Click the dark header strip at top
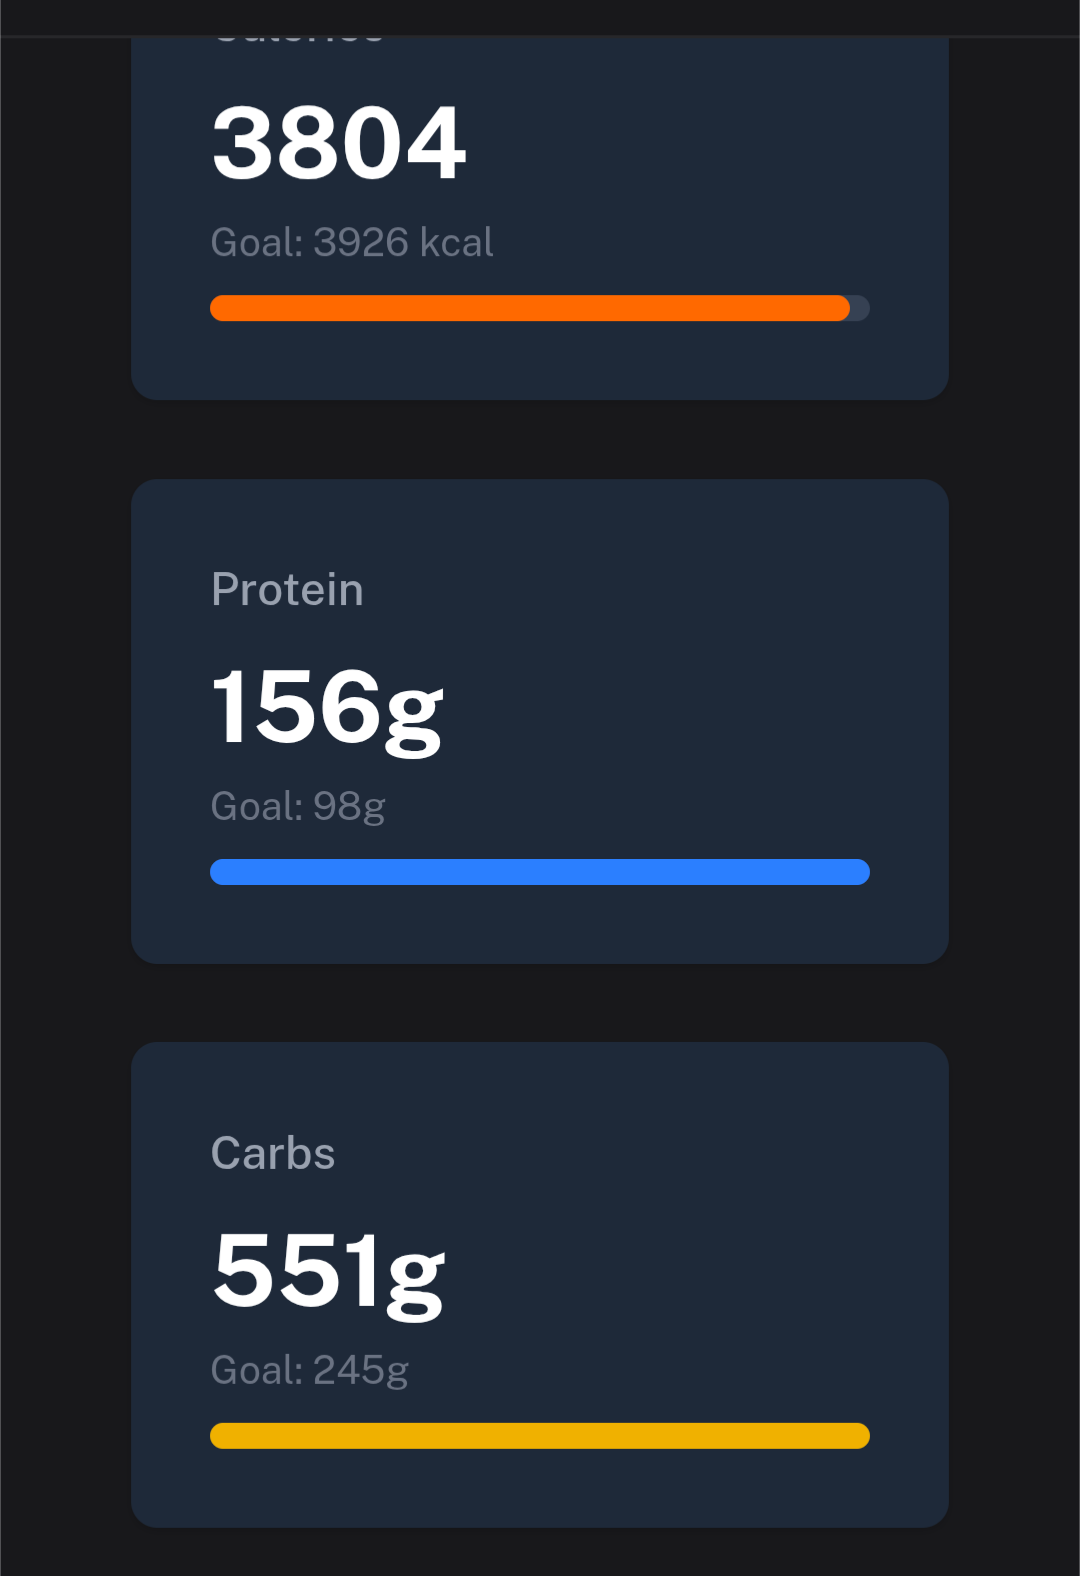 (540, 17)
